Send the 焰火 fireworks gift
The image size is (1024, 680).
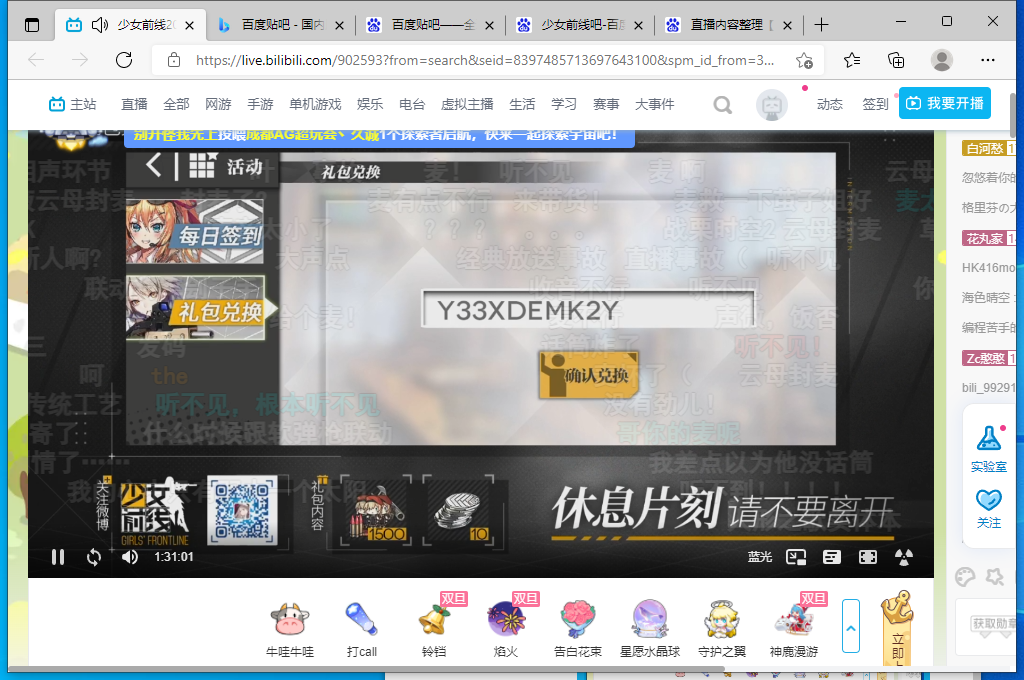coord(505,629)
